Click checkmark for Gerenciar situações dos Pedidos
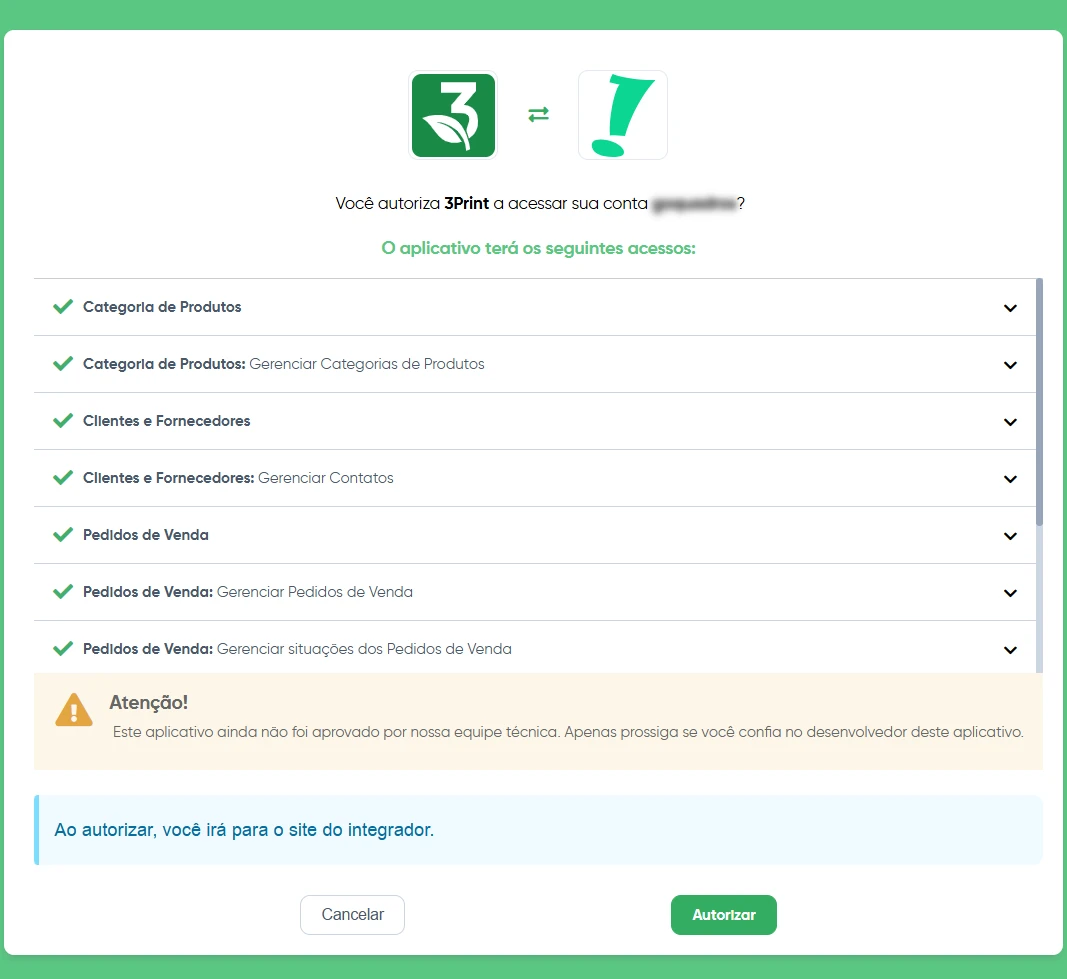This screenshot has height=979, width=1067. coord(63,649)
